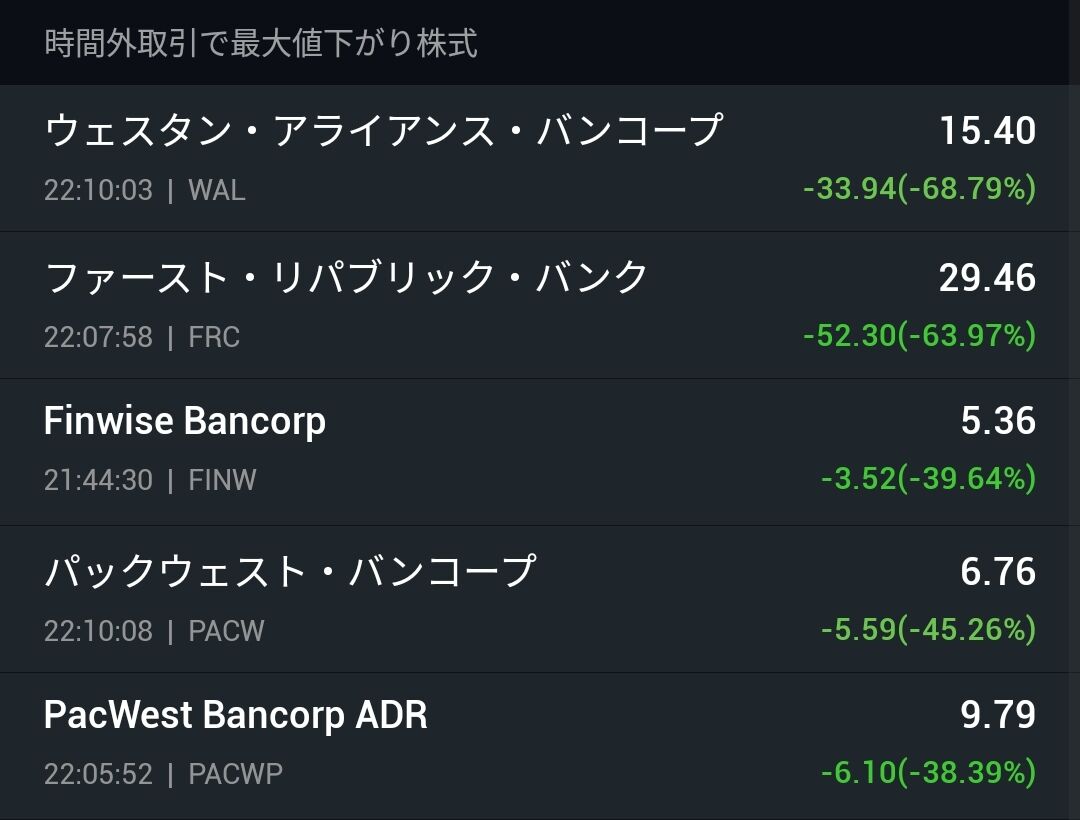Select the FRC ticker symbol
Viewport: 1080px width, 820px height.
click(x=214, y=337)
